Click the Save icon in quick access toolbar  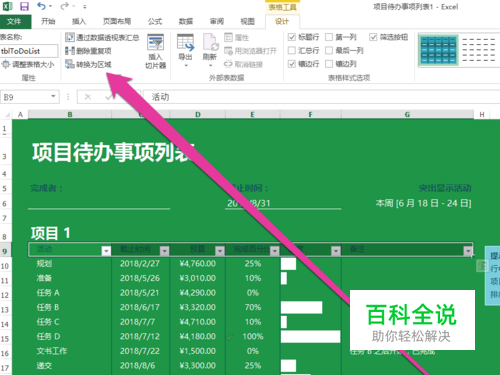(x=24, y=6)
